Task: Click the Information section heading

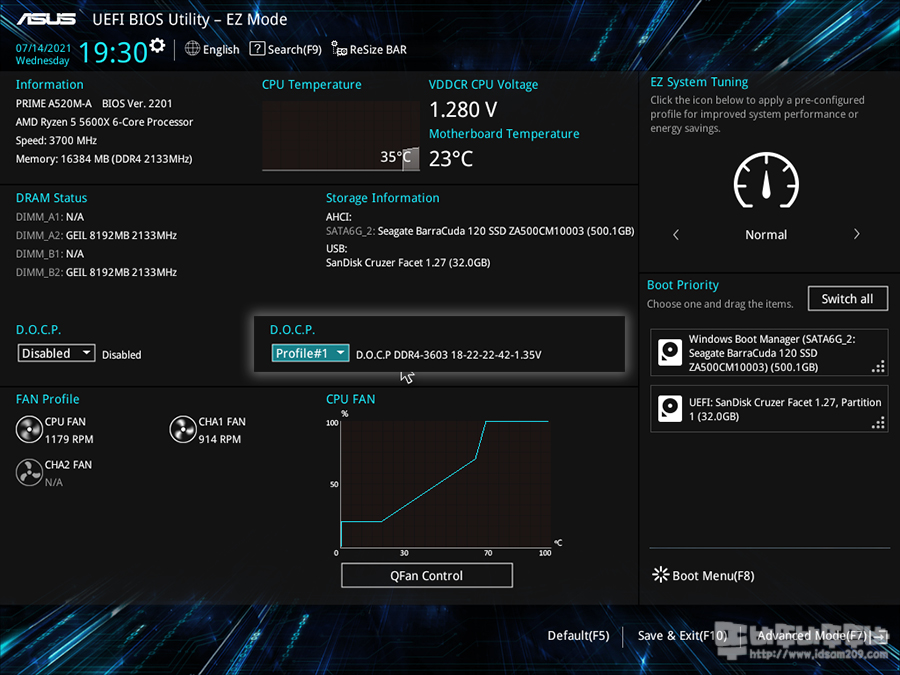Action: click(x=49, y=84)
